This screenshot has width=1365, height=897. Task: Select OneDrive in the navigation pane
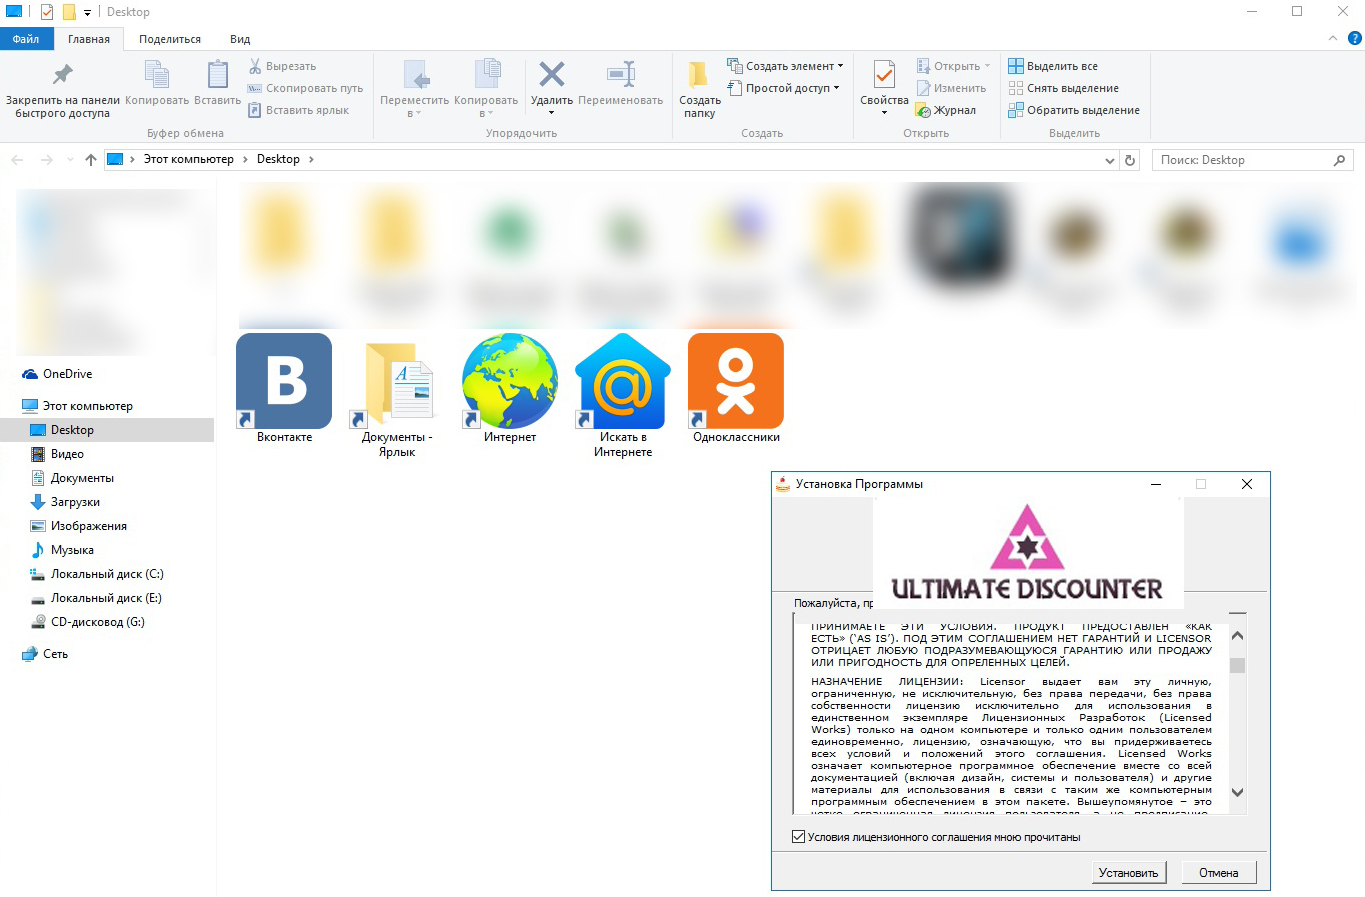click(67, 374)
